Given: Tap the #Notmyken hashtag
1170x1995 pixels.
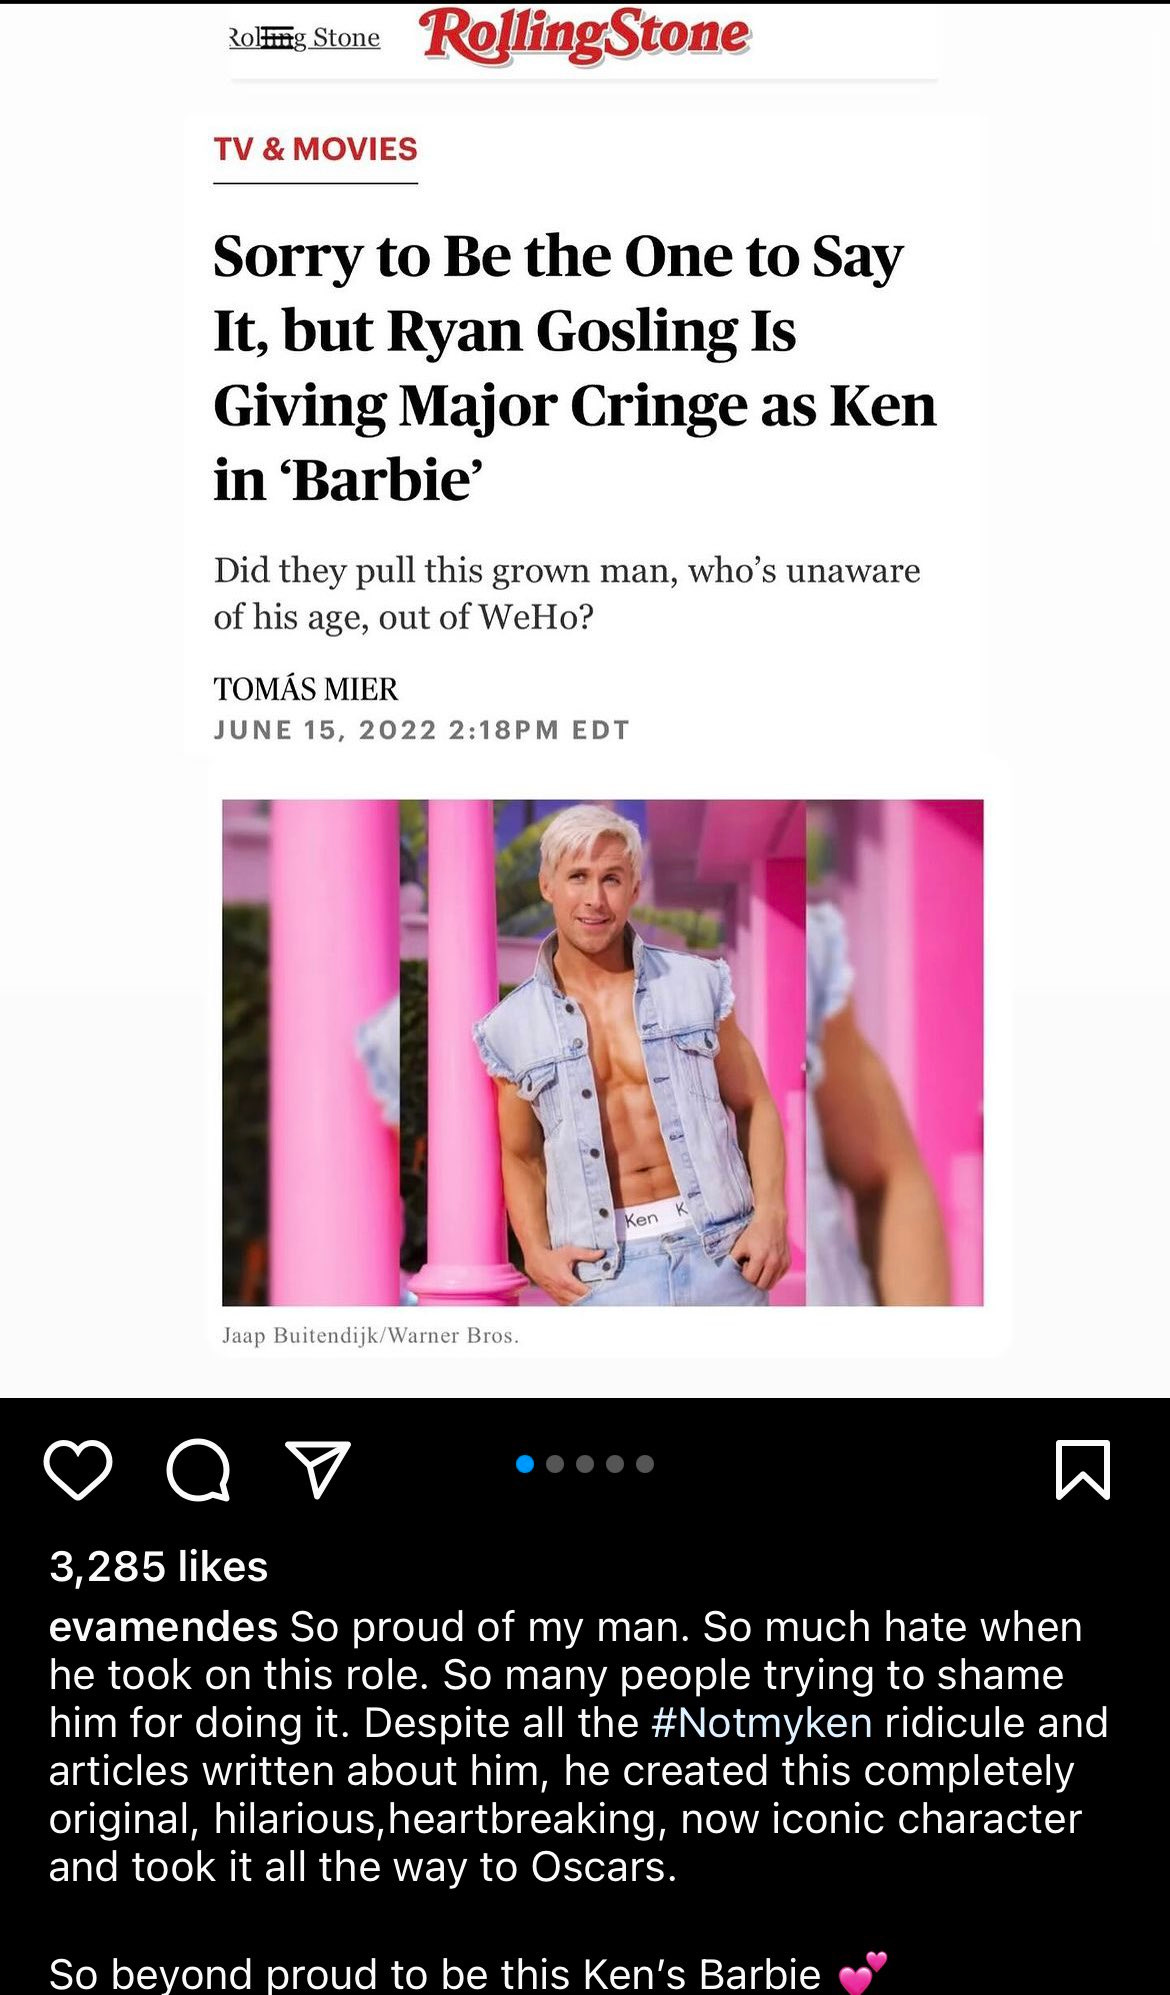Looking at the screenshot, I should click(x=761, y=1723).
